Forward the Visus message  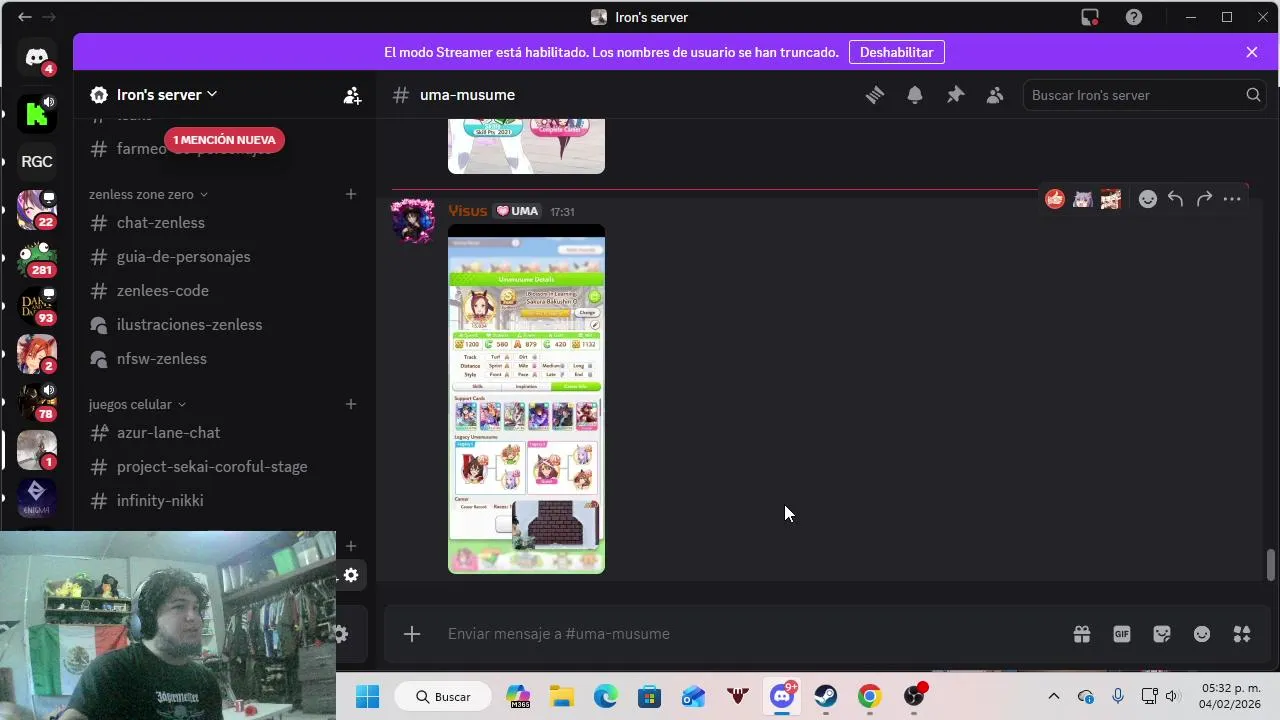point(1204,199)
